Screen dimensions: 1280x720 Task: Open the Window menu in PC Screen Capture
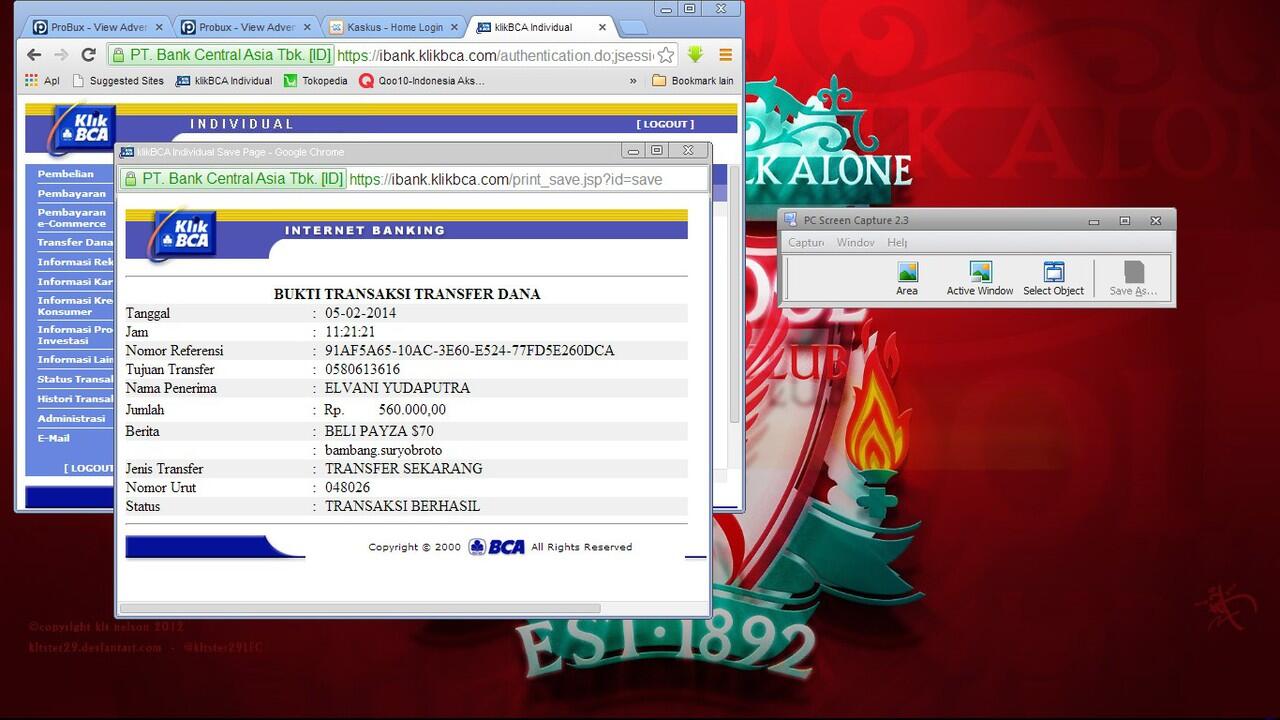click(856, 243)
